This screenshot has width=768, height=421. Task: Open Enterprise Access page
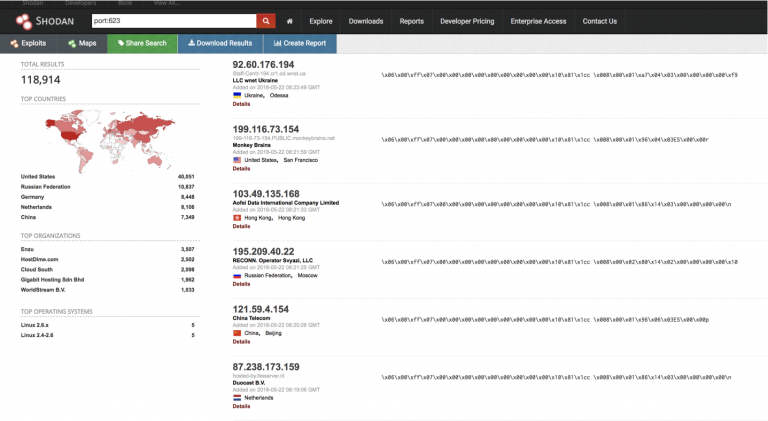click(538, 20)
